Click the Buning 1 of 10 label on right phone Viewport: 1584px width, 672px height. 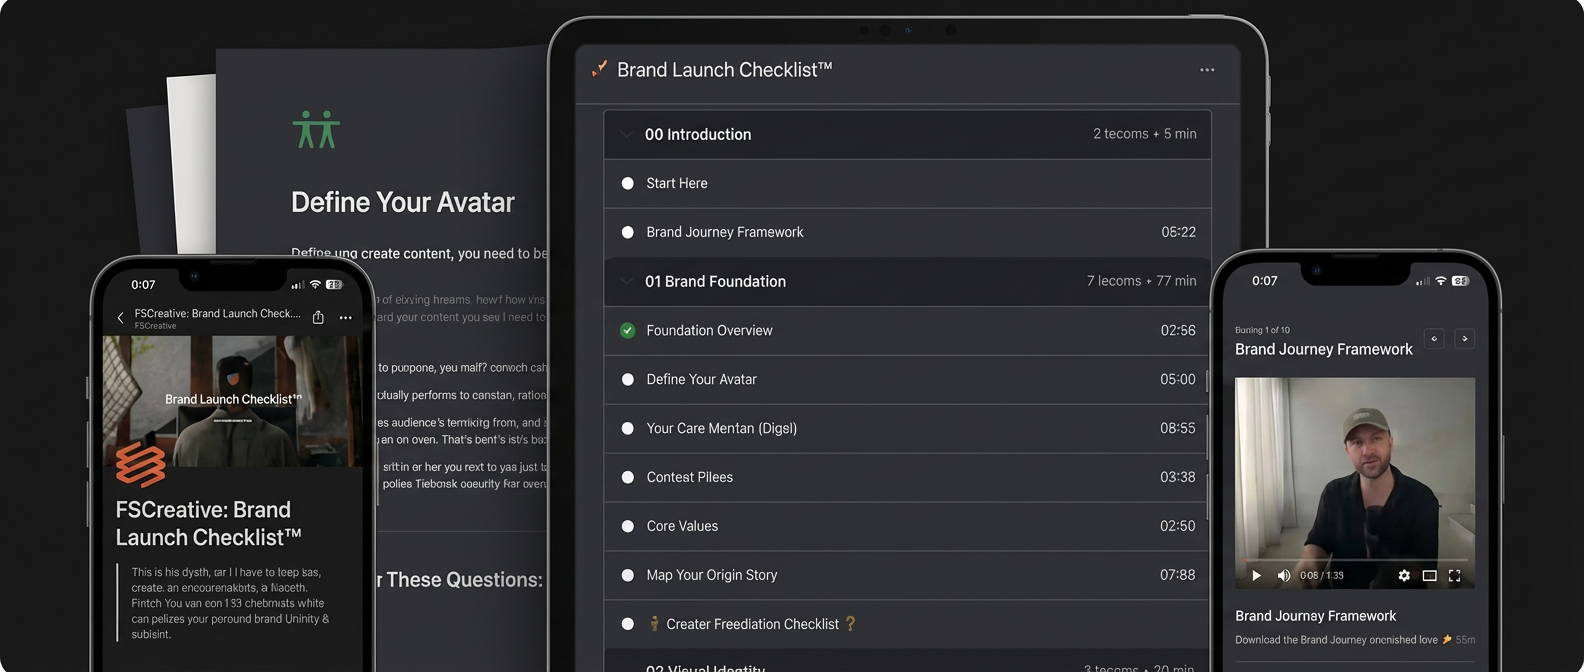point(1262,330)
